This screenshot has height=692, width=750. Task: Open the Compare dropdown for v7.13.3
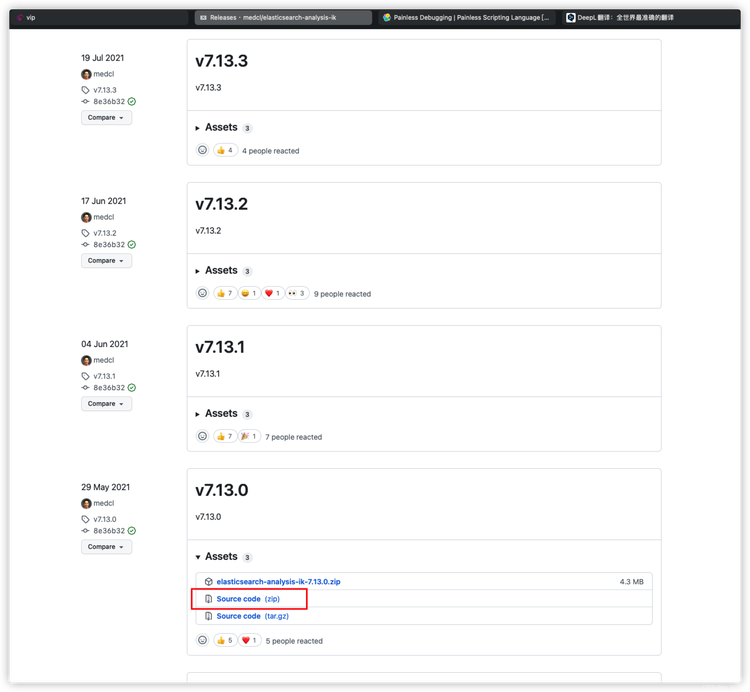[x=106, y=118]
